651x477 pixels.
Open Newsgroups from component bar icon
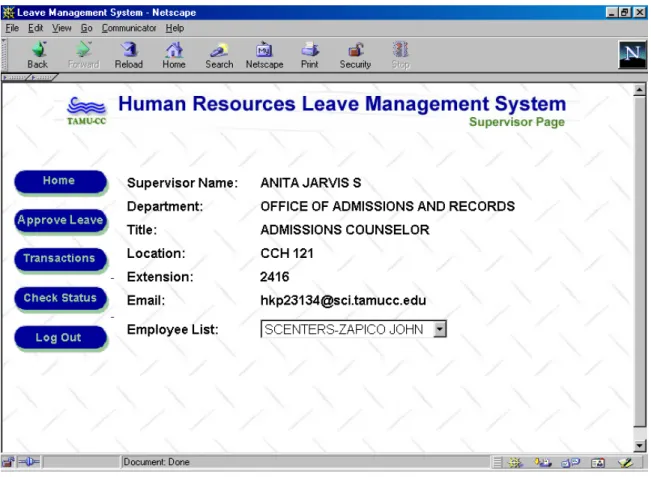(x=570, y=462)
